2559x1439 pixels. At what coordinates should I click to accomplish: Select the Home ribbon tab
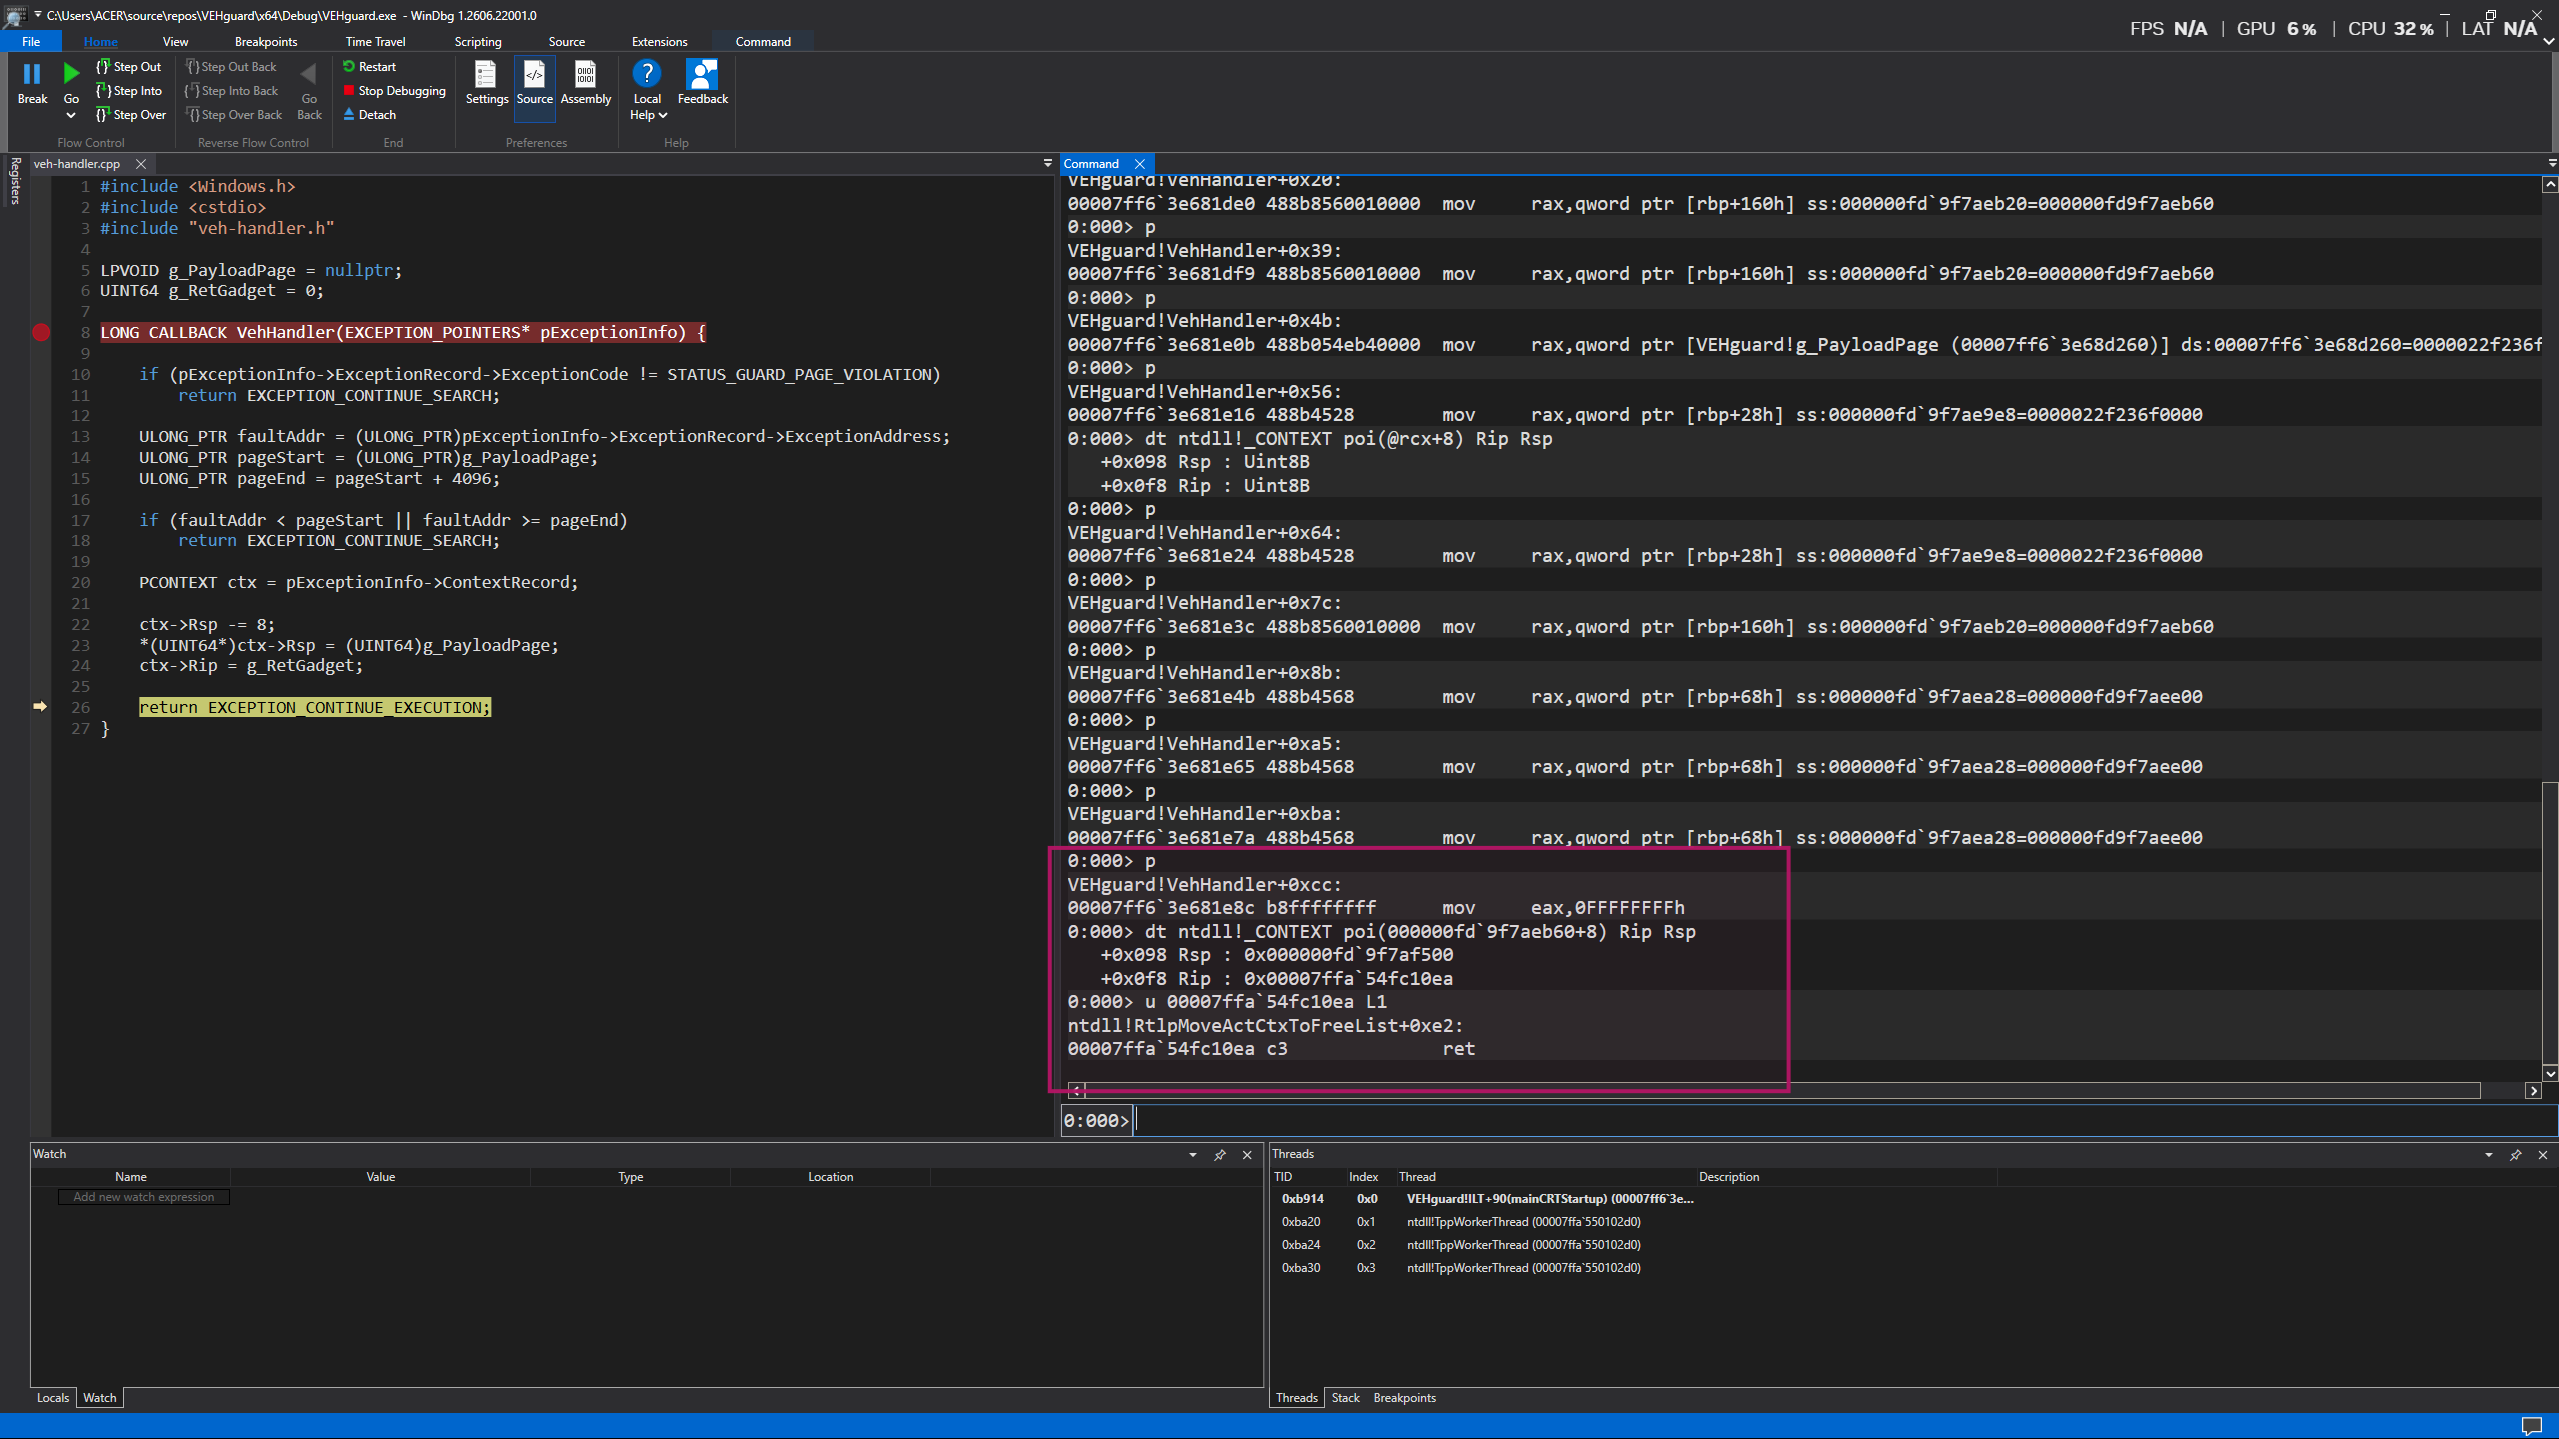100,41
